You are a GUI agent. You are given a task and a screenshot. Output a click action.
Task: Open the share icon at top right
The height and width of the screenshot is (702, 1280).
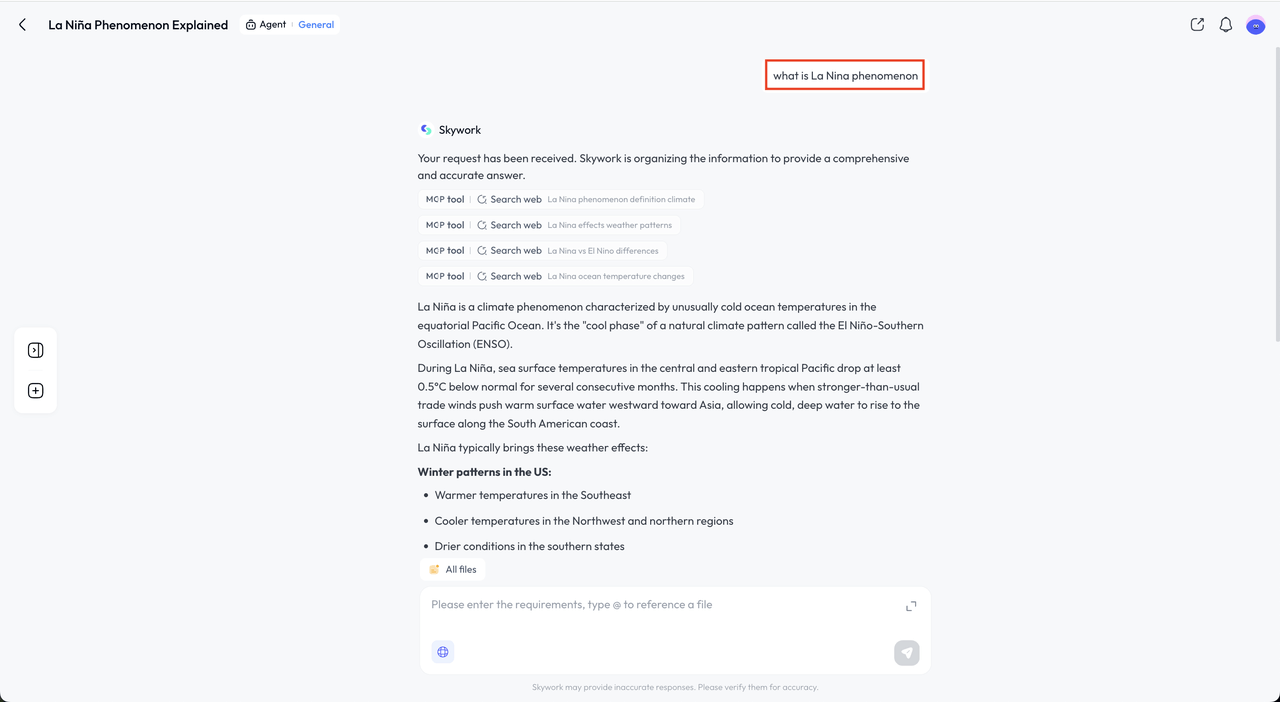click(x=1197, y=25)
